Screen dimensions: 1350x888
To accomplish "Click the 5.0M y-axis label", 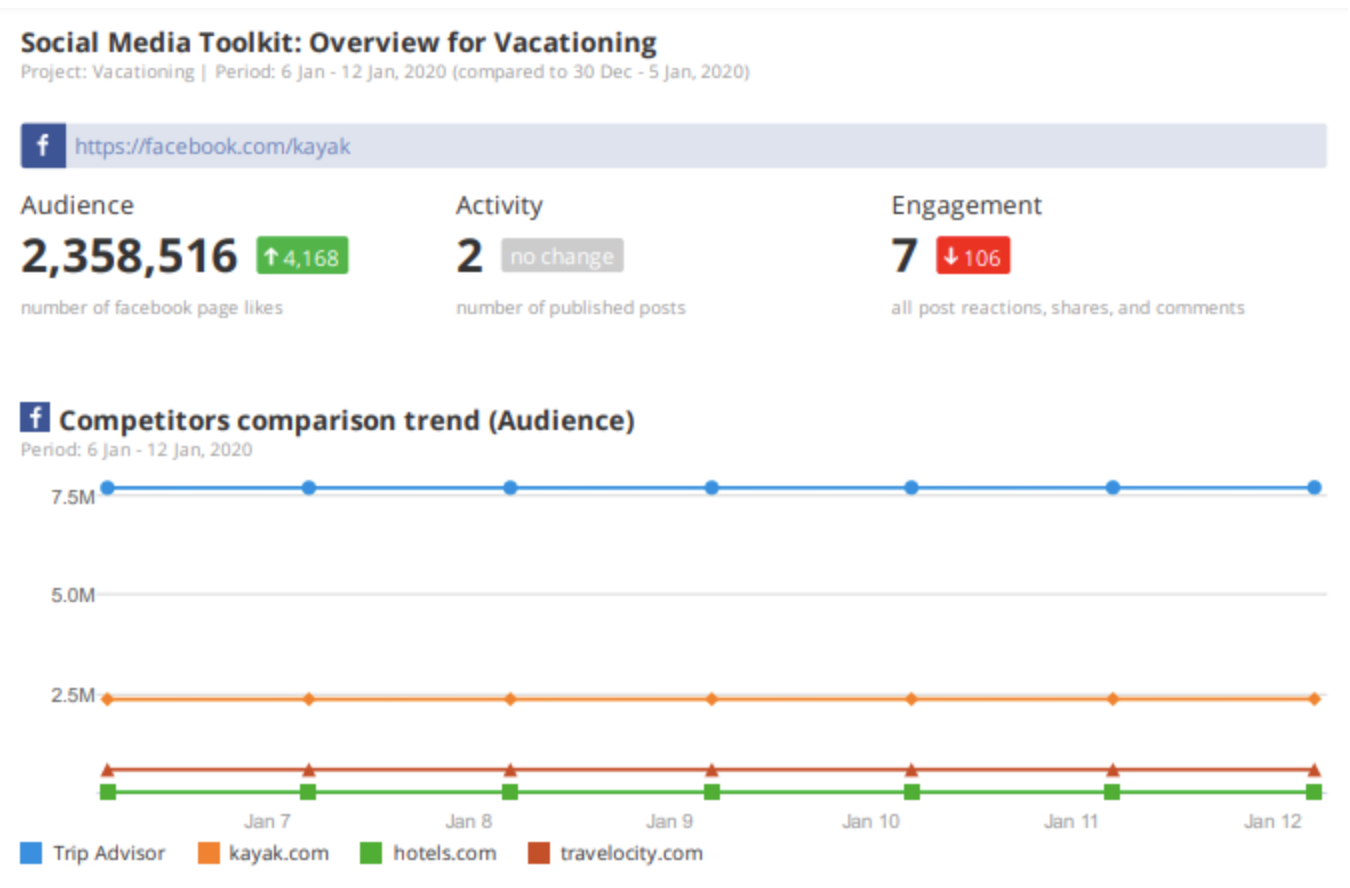I will (x=73, y=596).
